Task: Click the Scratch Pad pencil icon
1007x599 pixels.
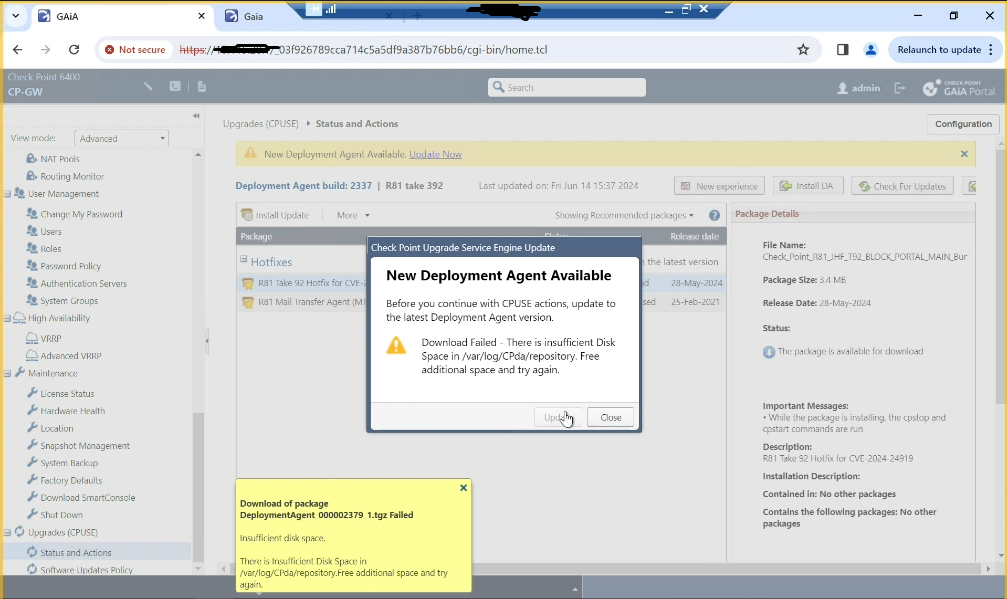Action: tap(148, 86)
